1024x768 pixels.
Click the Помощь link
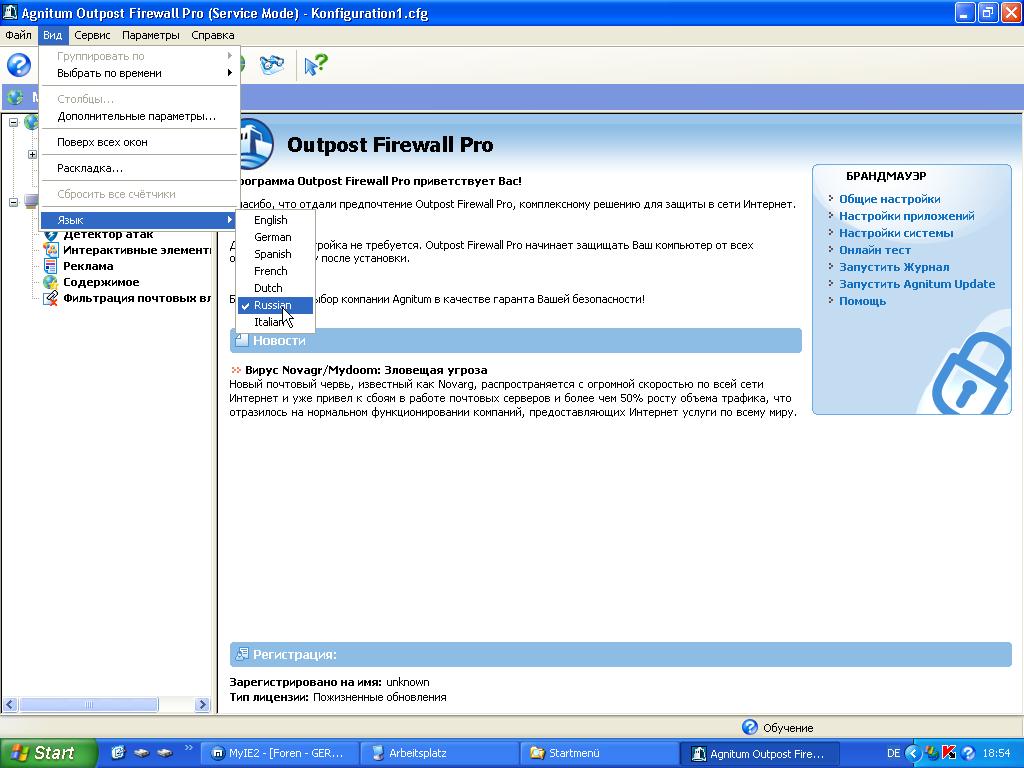(862, 301)
